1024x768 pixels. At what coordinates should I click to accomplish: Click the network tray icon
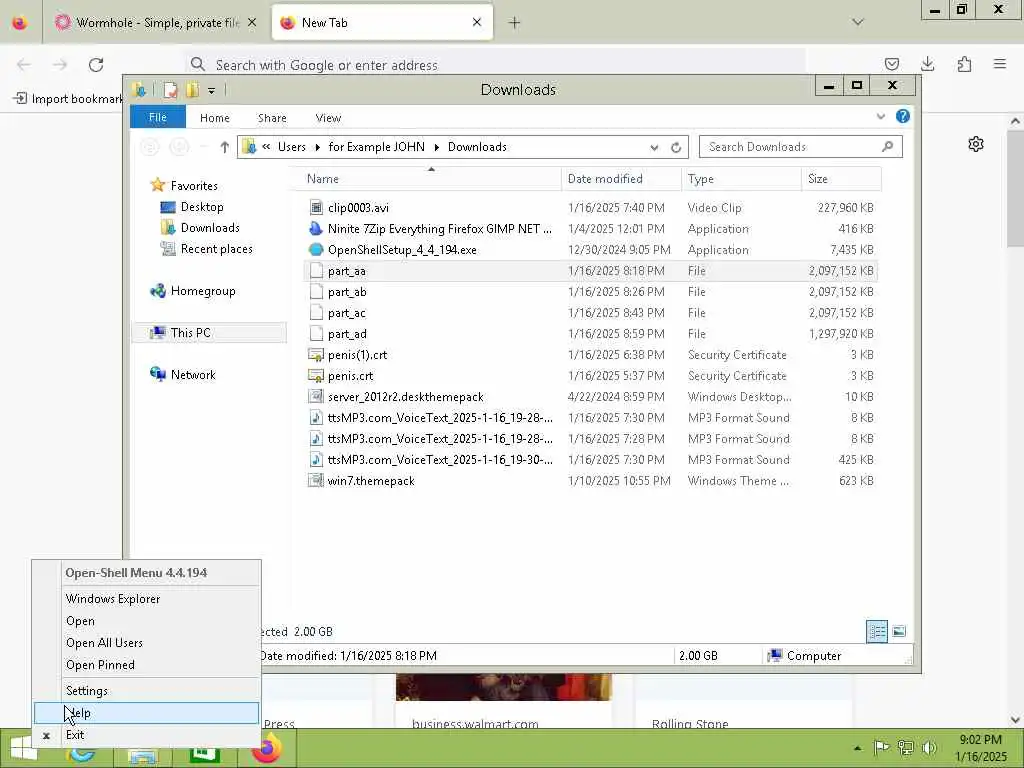tap(906, 748)
